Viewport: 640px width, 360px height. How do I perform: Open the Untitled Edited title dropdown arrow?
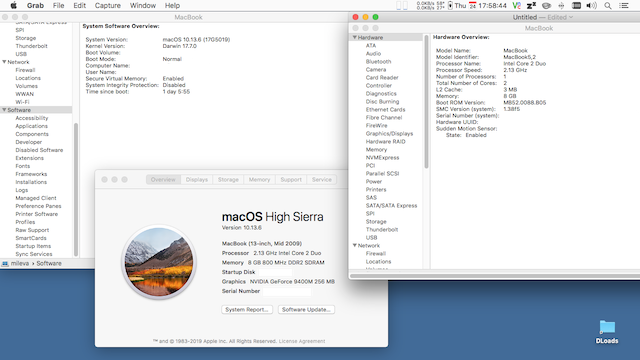point(571,17)
